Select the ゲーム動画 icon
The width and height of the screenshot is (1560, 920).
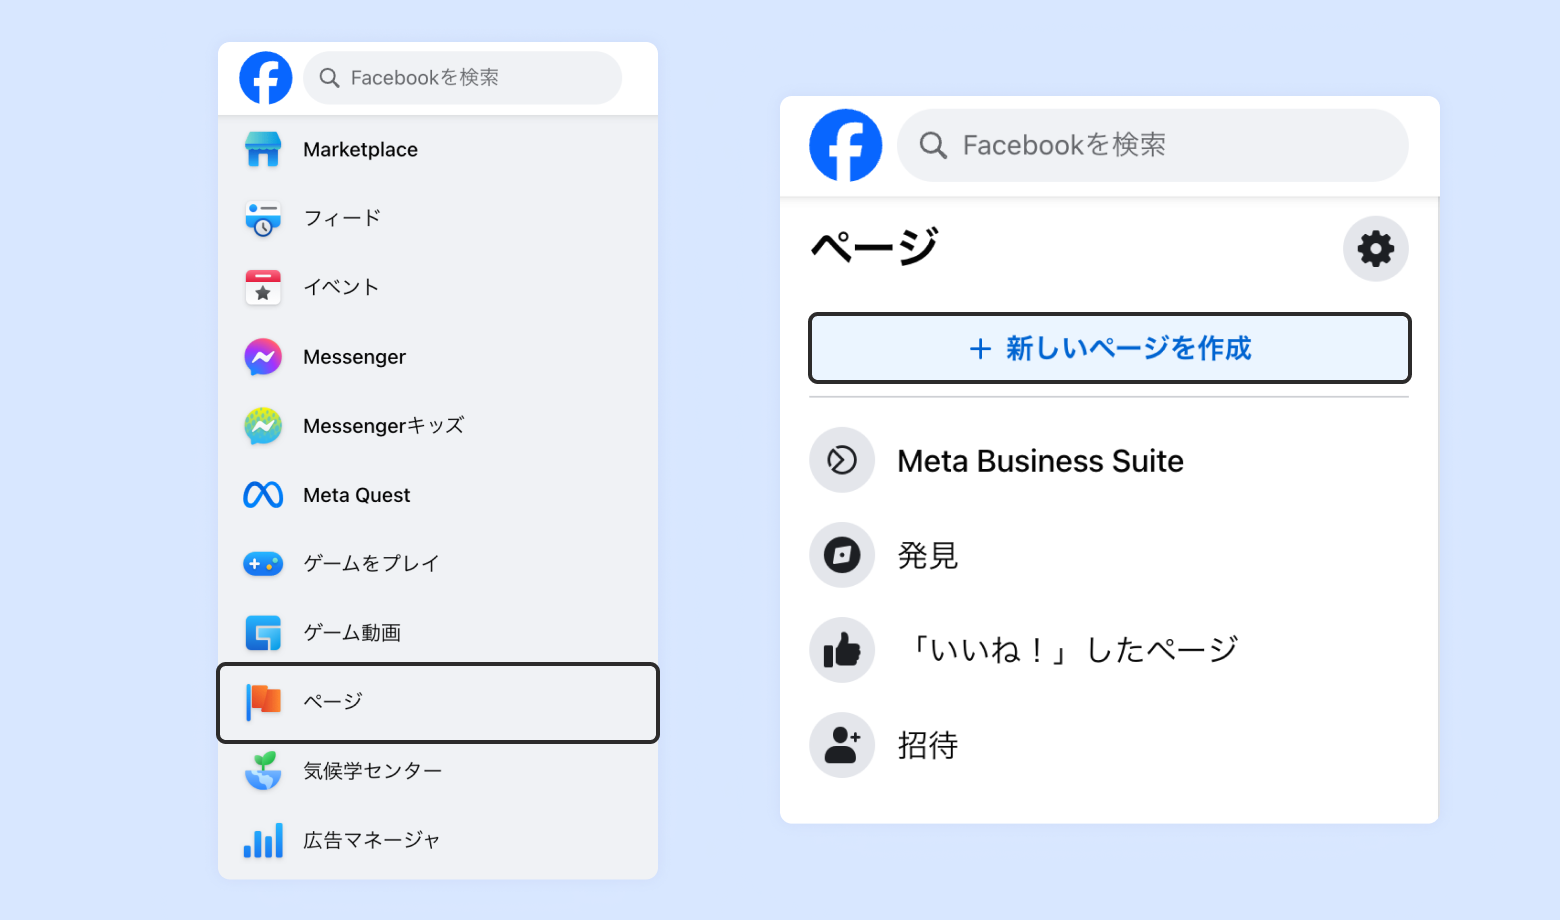click(263, 633)
